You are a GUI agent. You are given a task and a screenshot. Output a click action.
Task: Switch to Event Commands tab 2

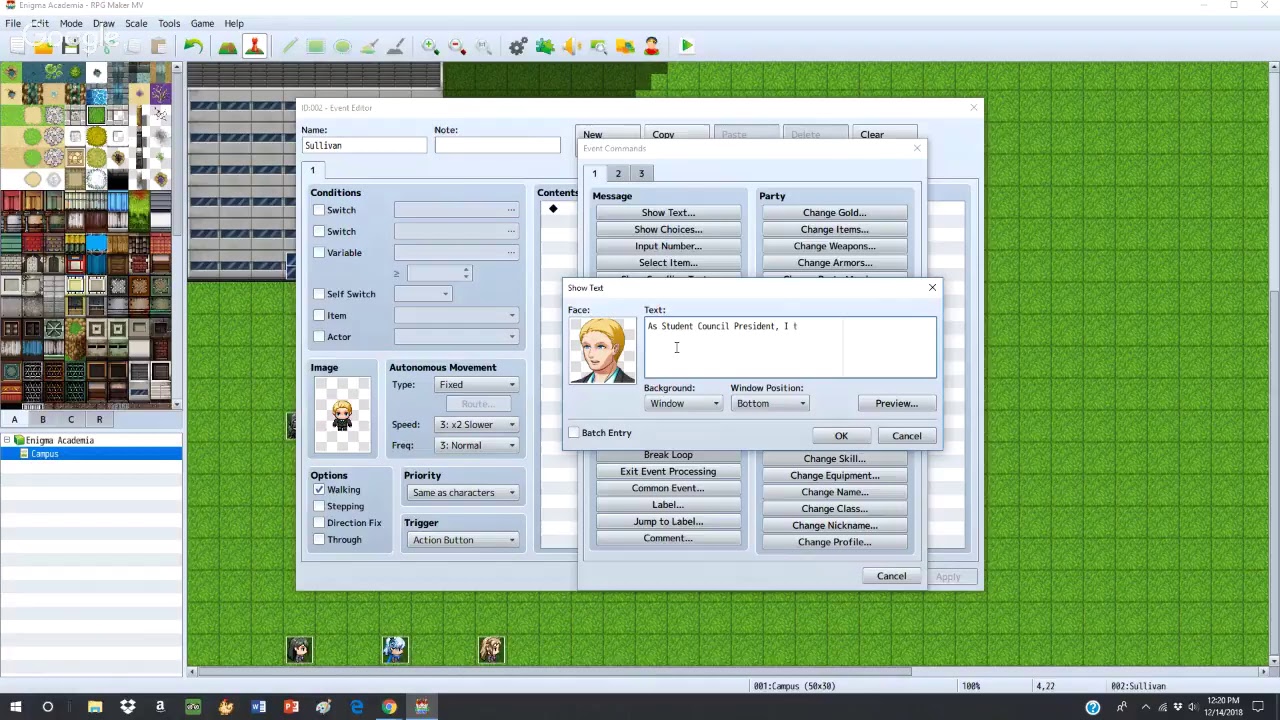coord(618,174)
